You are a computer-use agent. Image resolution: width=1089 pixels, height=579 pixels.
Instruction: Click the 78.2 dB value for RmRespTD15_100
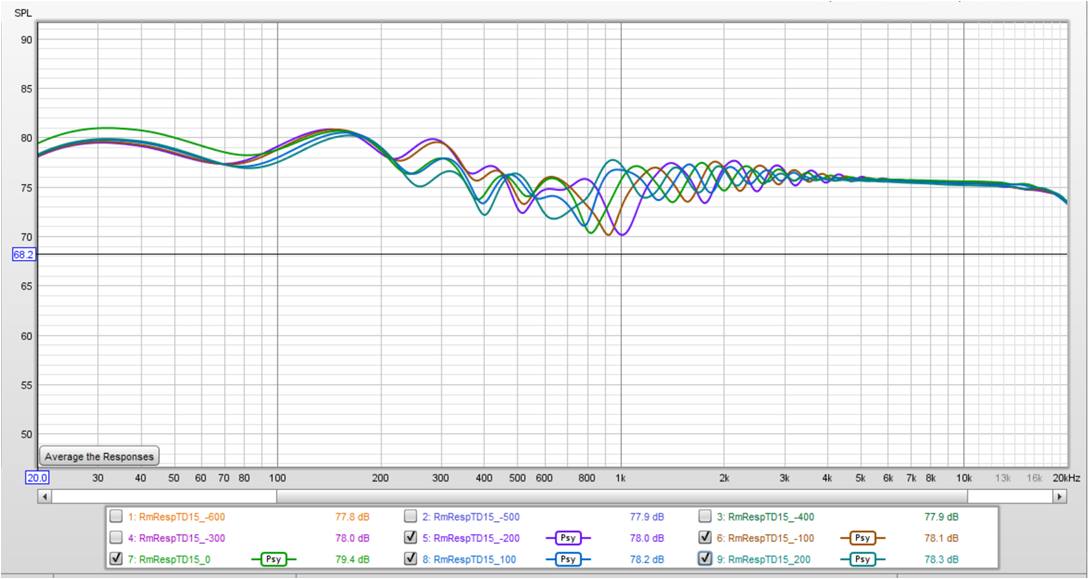coord(647,559)
